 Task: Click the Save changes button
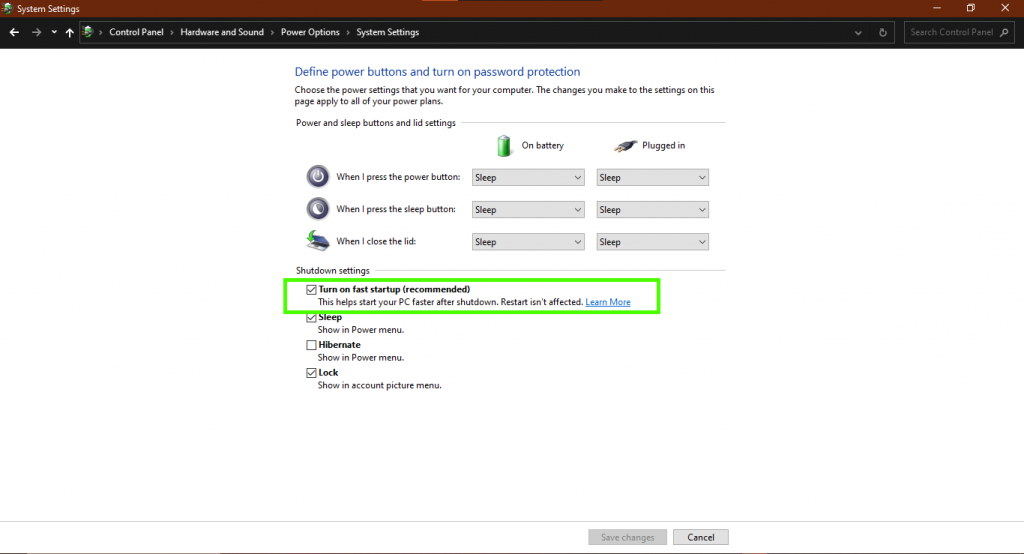pos(628,537)
